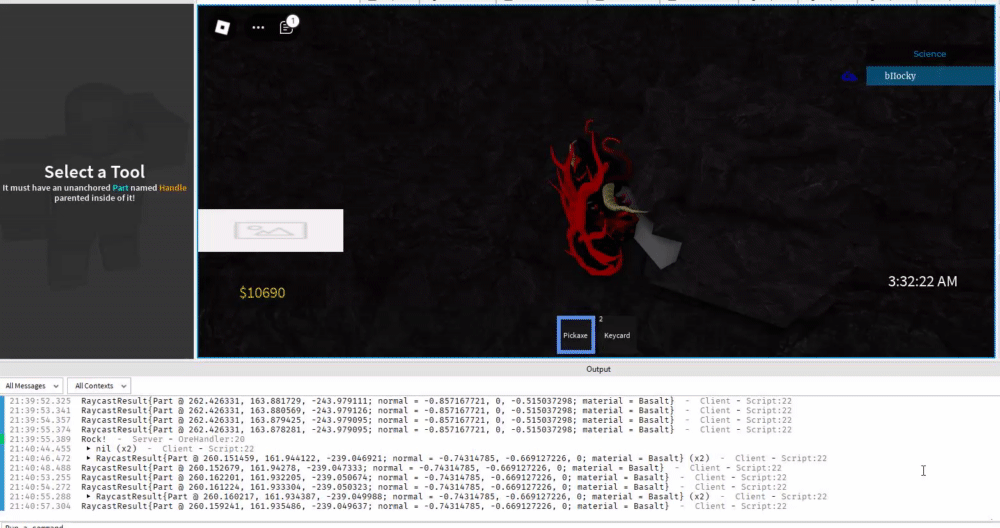The height and width of the screenshot is (528, 1000).
Task: Click the OreHandler:20 script reference
Action: [x=211, y=439]
